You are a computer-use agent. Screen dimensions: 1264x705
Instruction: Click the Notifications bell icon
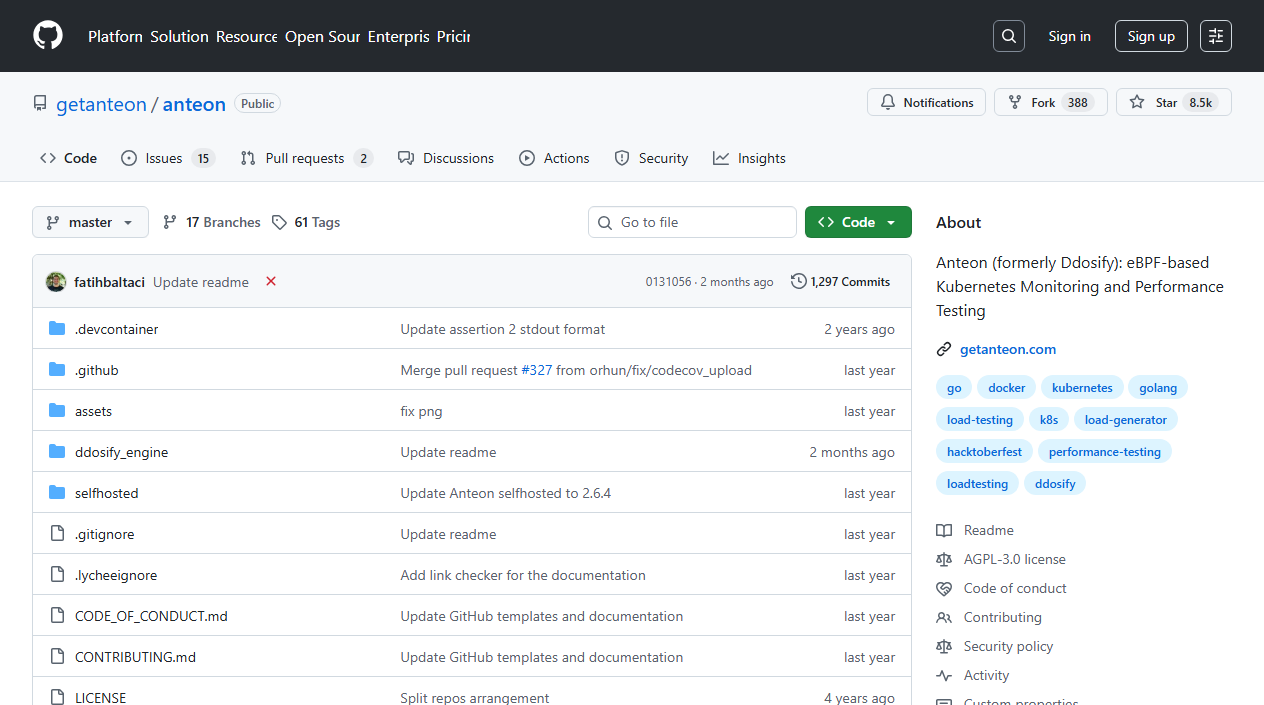(x=888, y=102)
